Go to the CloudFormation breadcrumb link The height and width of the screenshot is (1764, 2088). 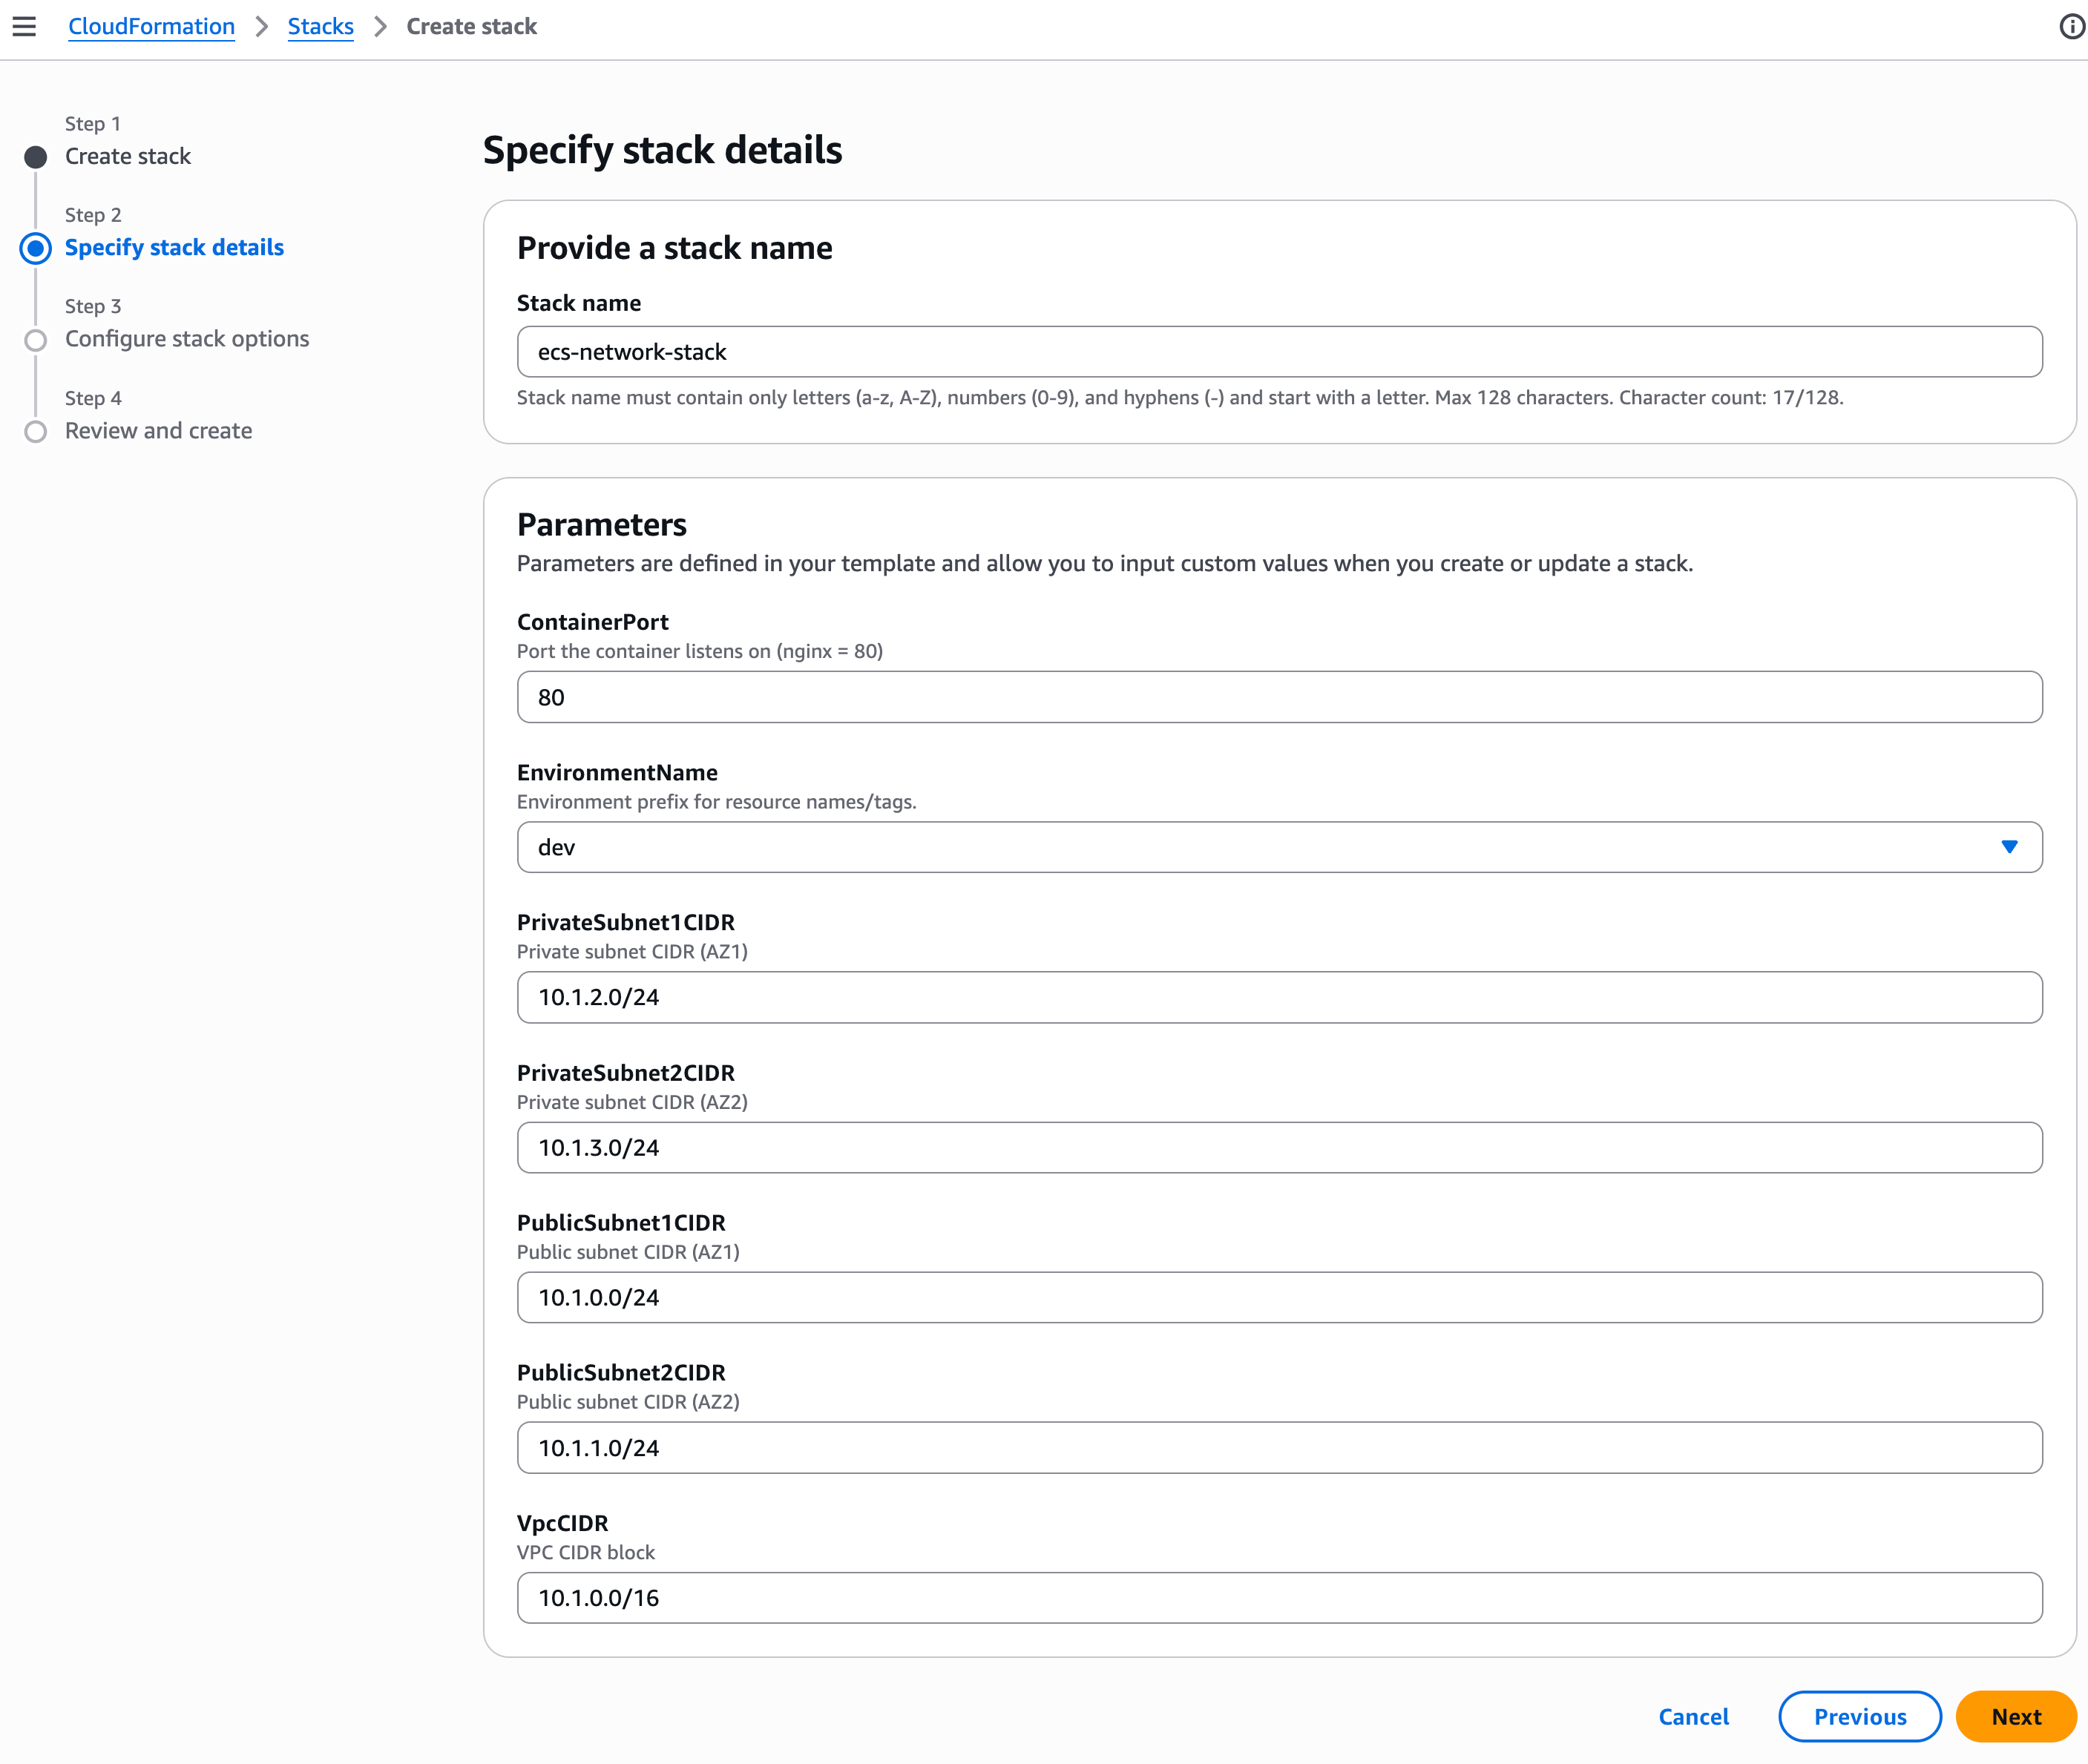(x=151, y=27)
